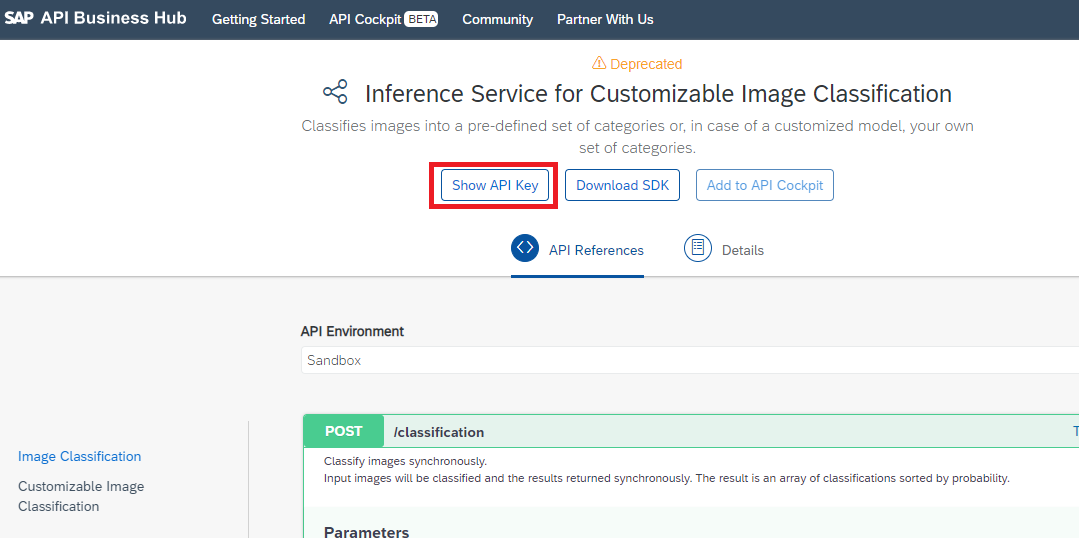Click the Download SDK button
The width and height of the screenshot is (1079, 538).
click(622, 185)
